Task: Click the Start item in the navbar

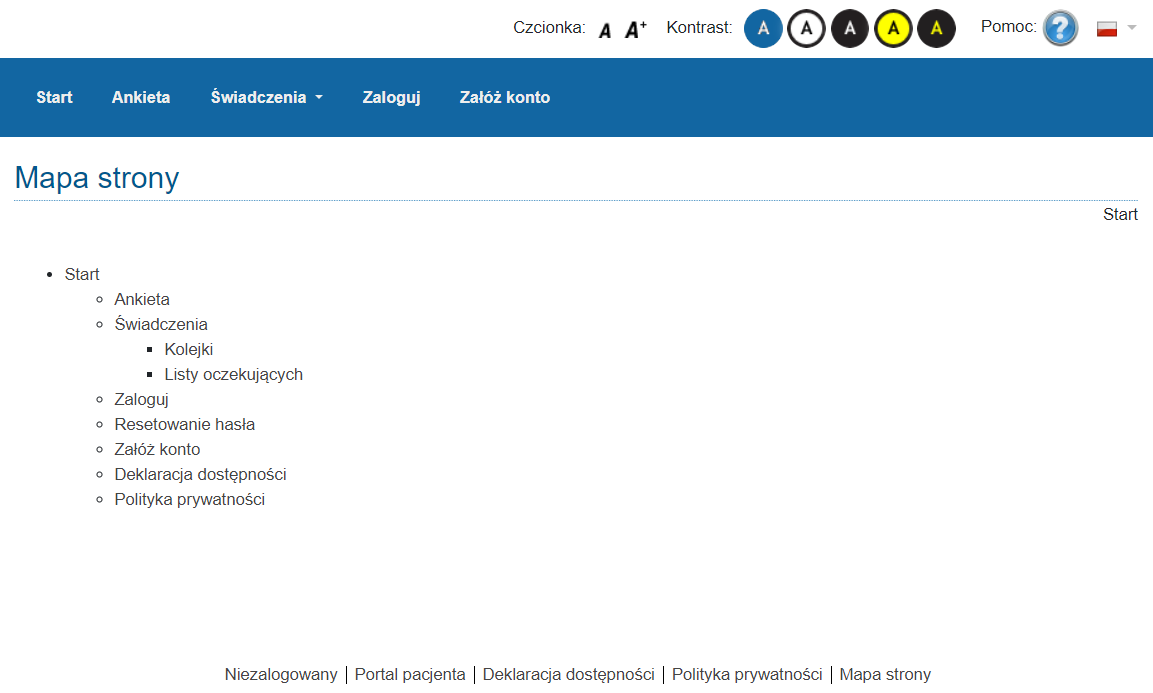Action: point(54,98)
